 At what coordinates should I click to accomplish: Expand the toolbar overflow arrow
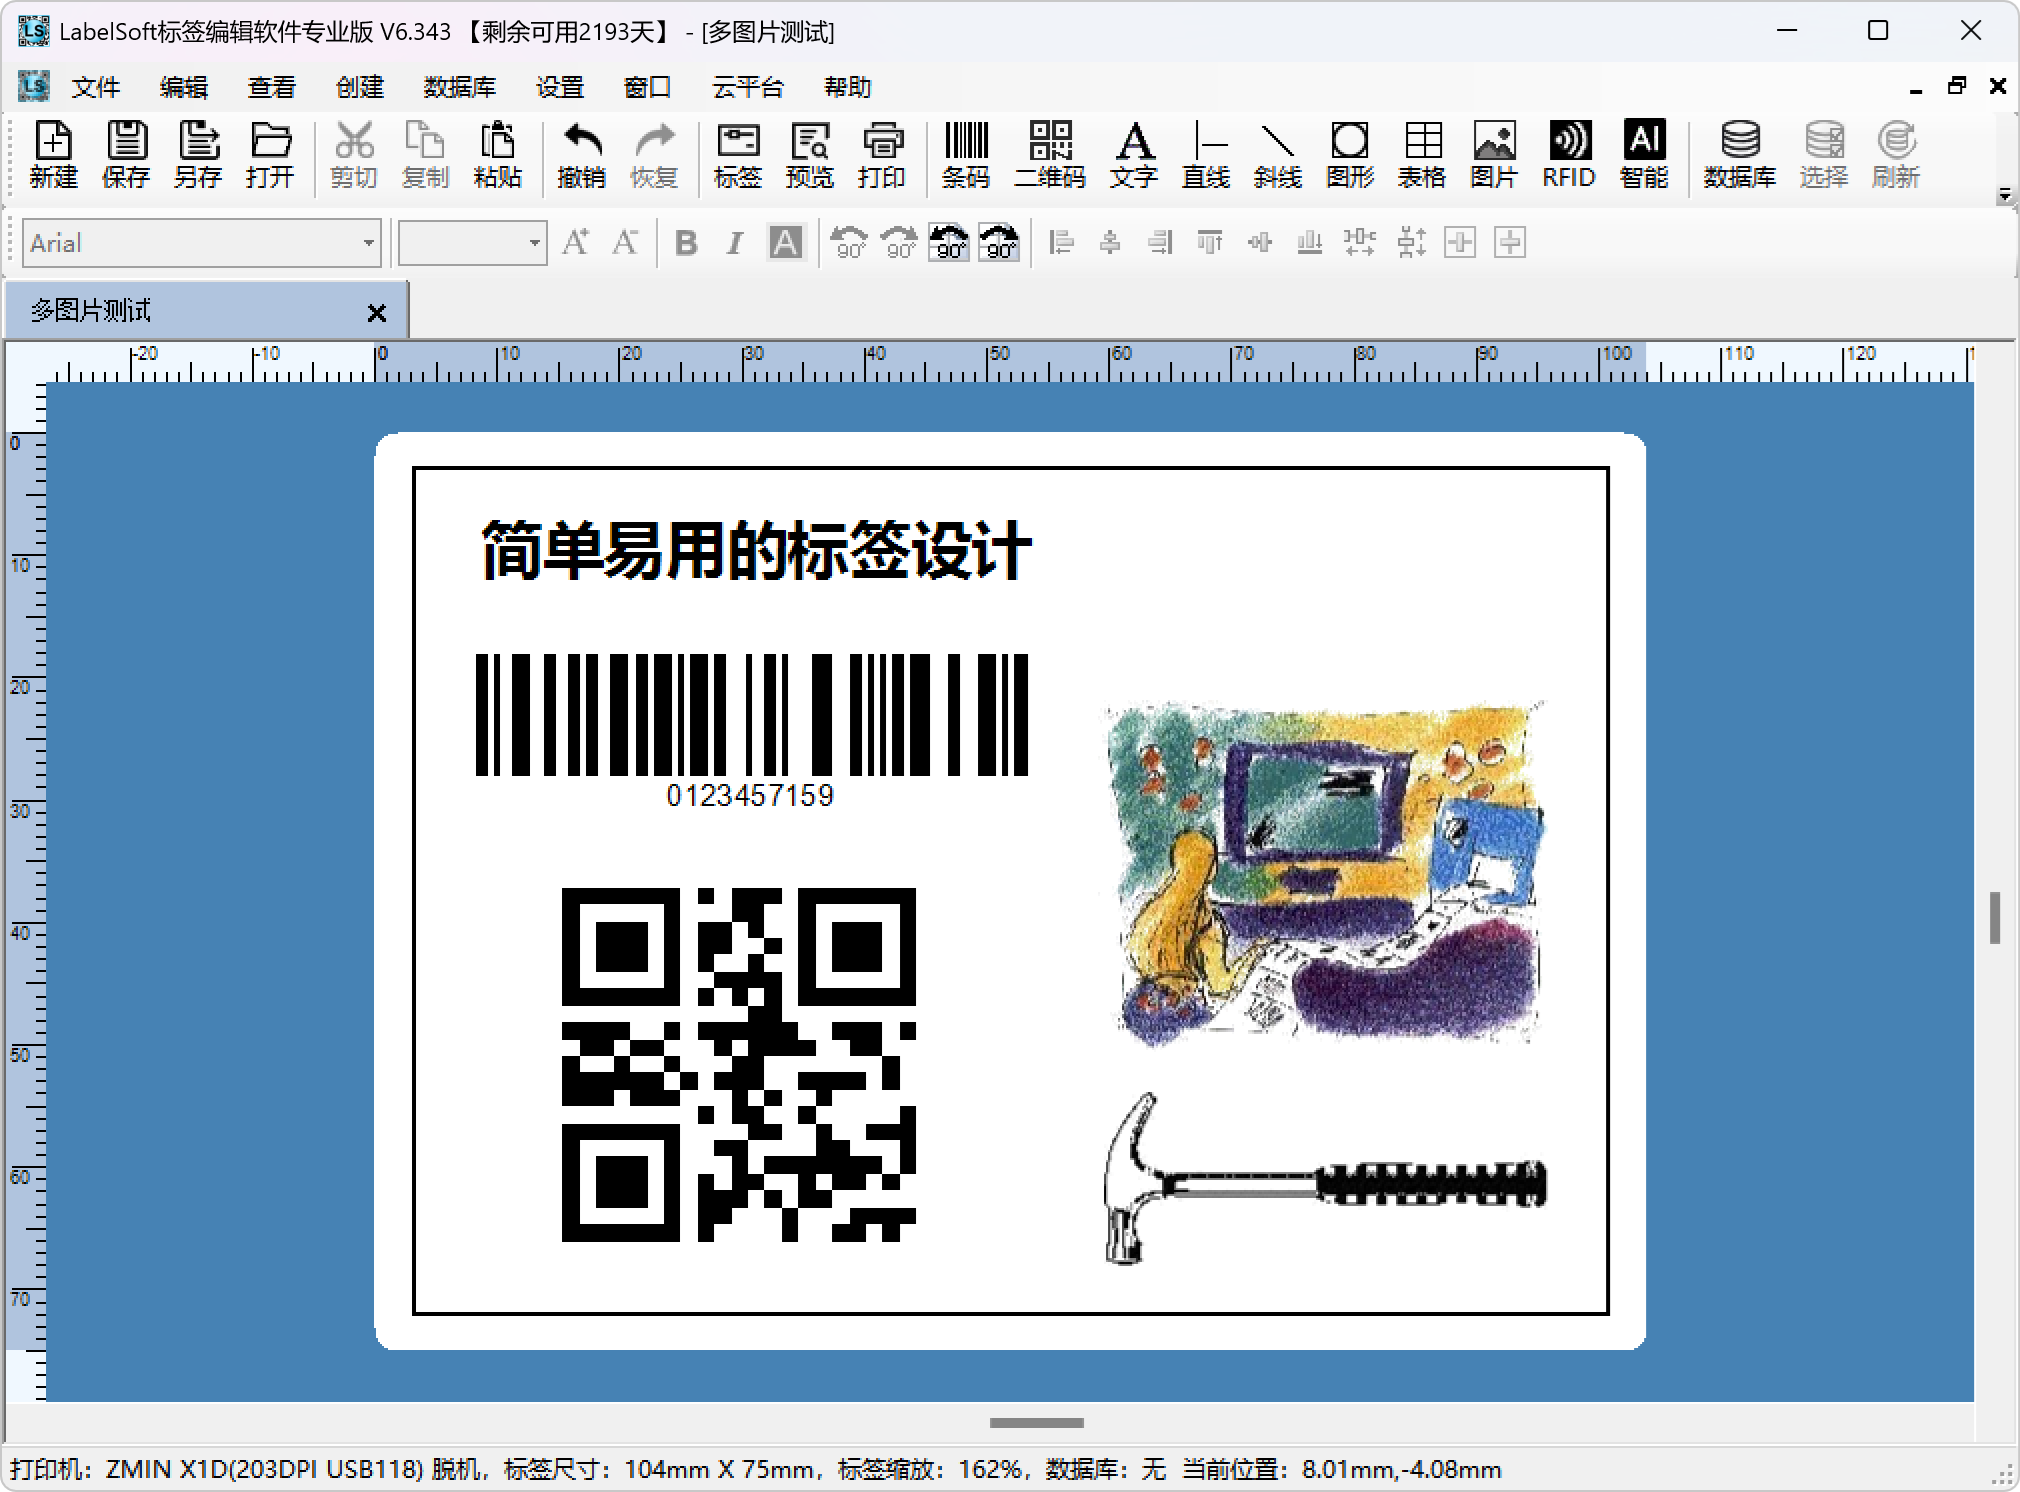click(x=2004, y=195)
